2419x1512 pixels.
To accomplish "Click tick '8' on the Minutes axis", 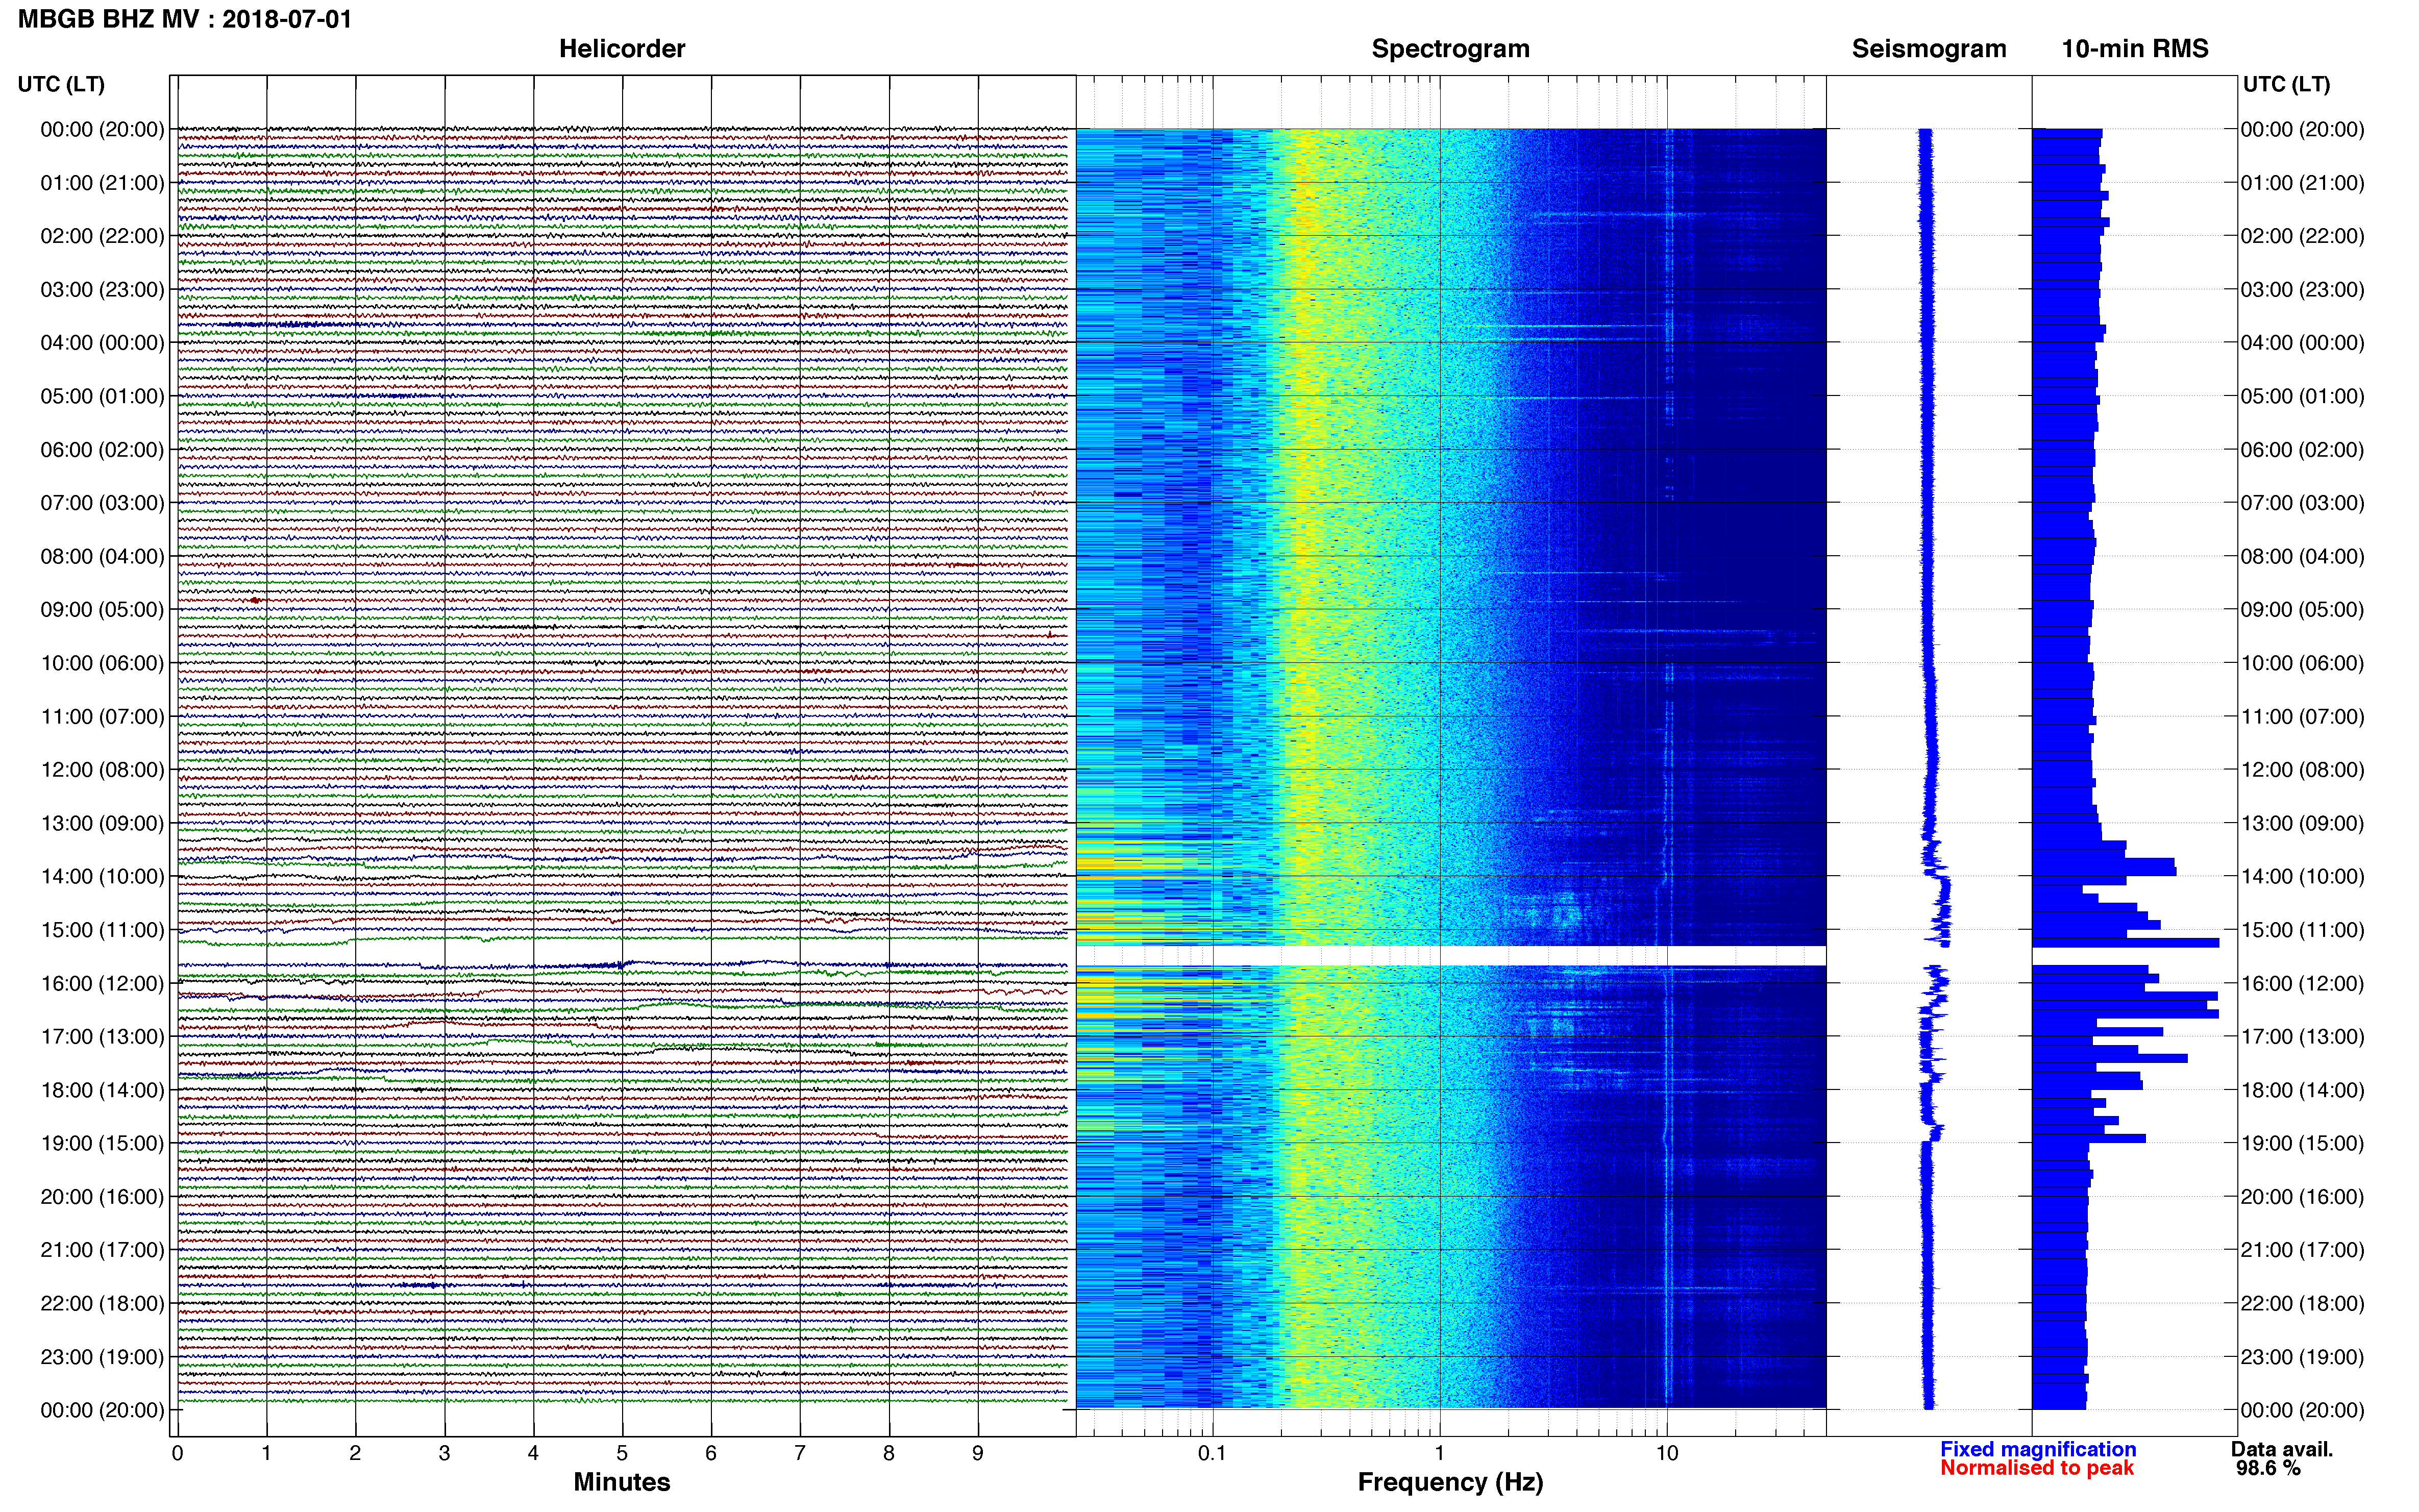I will click(889, 1453).
